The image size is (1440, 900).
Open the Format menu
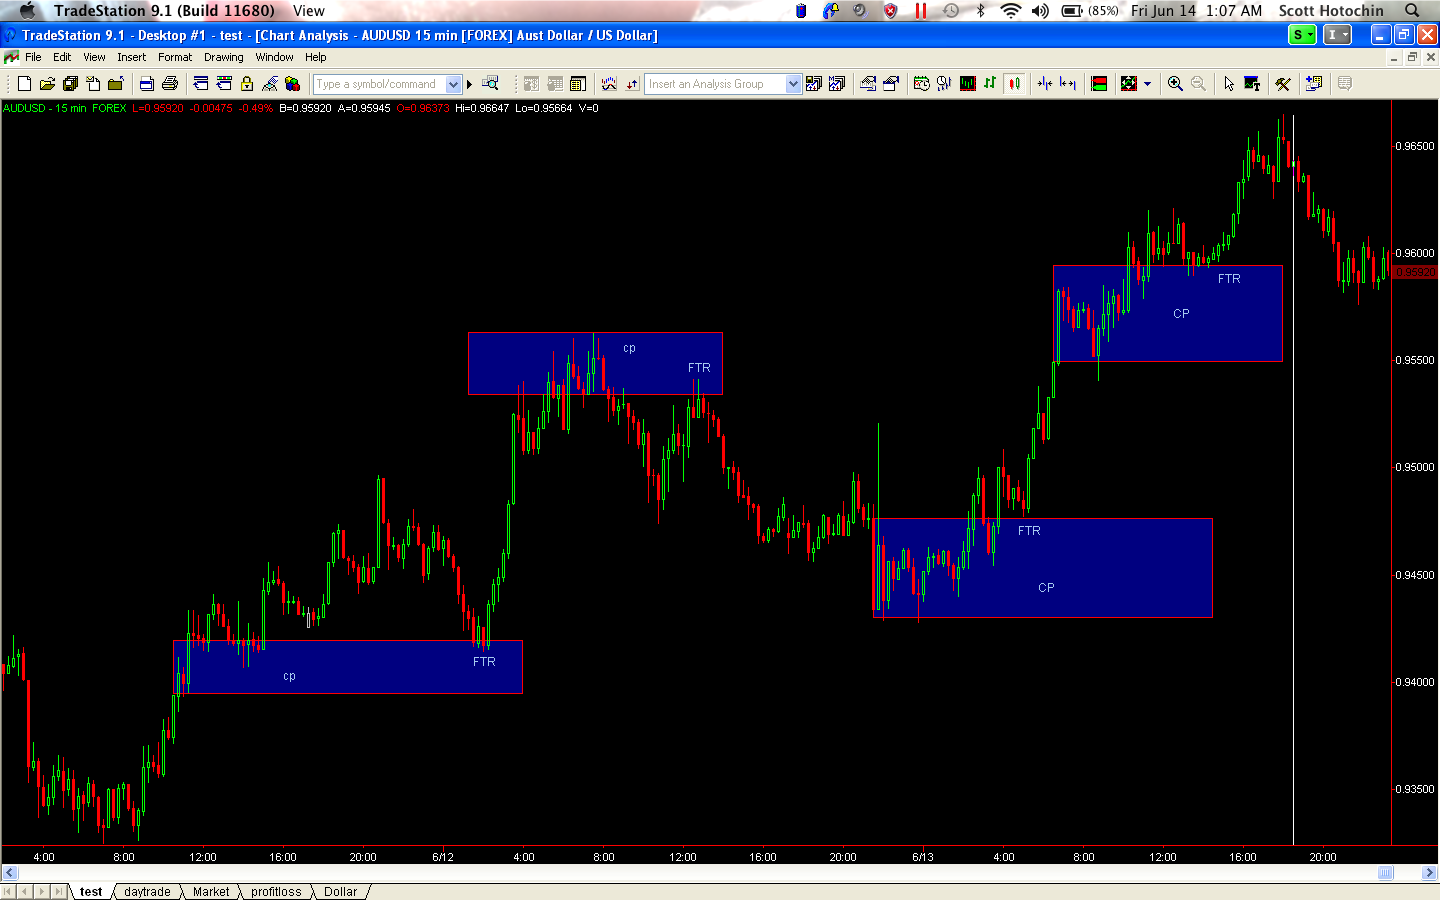click(174, 57)
